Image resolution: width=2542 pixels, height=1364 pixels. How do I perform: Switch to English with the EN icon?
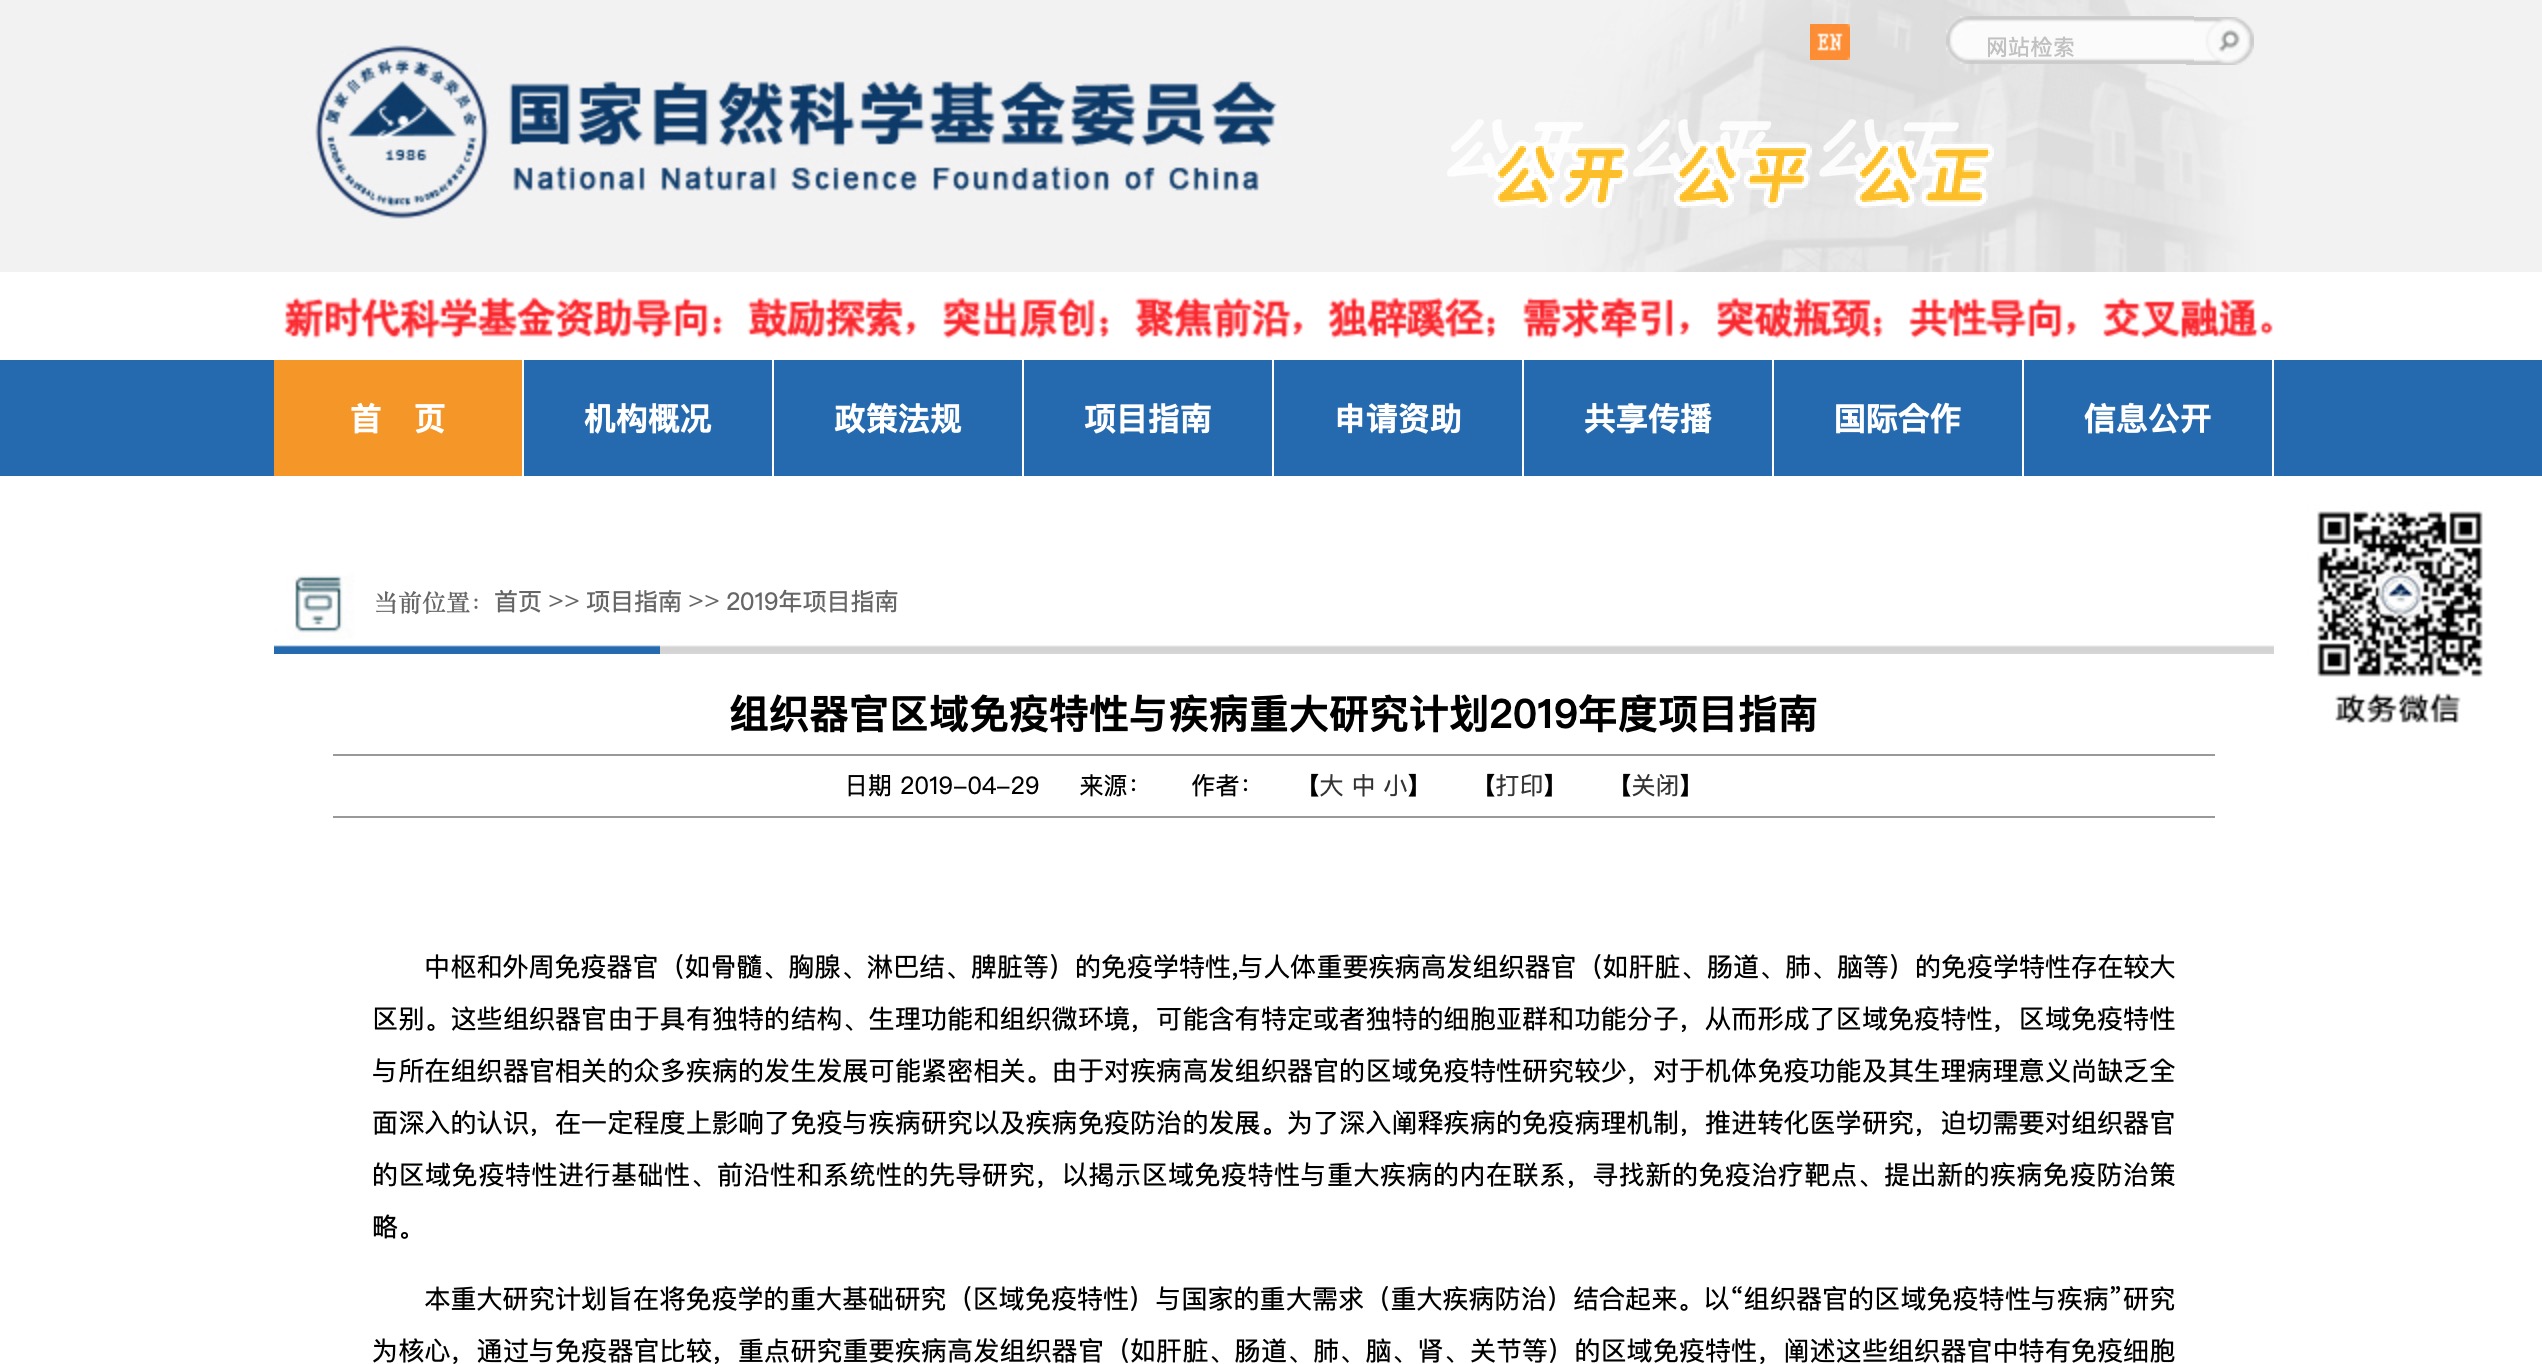pyautogui.click(x=1829, y=42)
